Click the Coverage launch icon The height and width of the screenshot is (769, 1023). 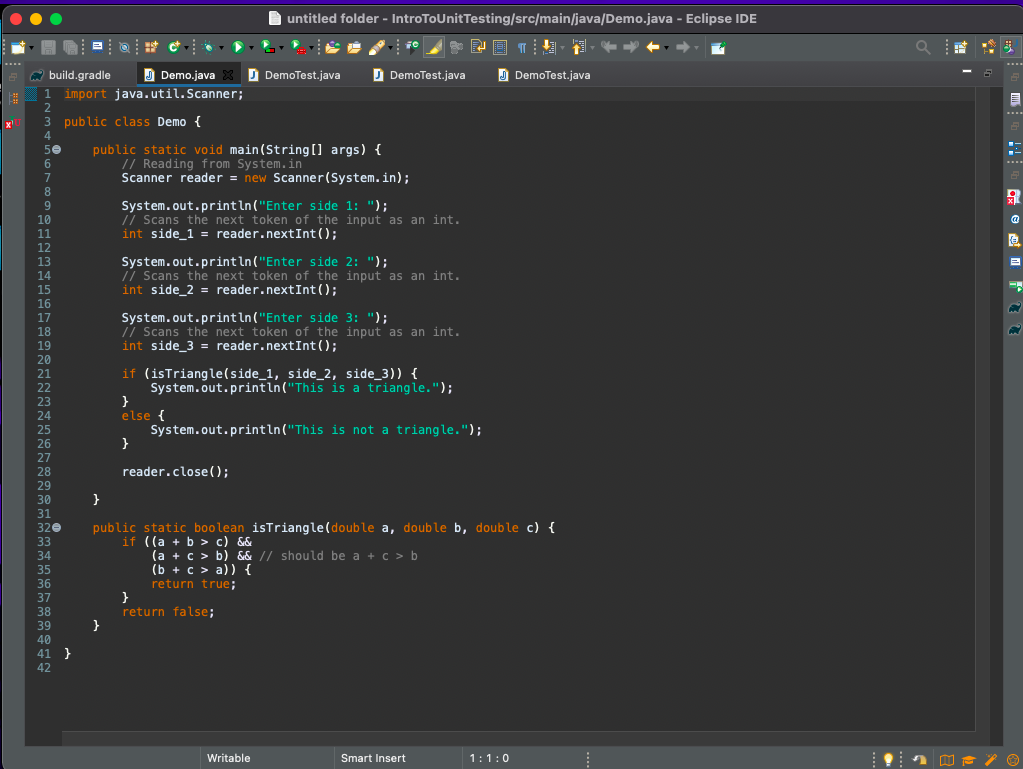click(x=267, y=47)
